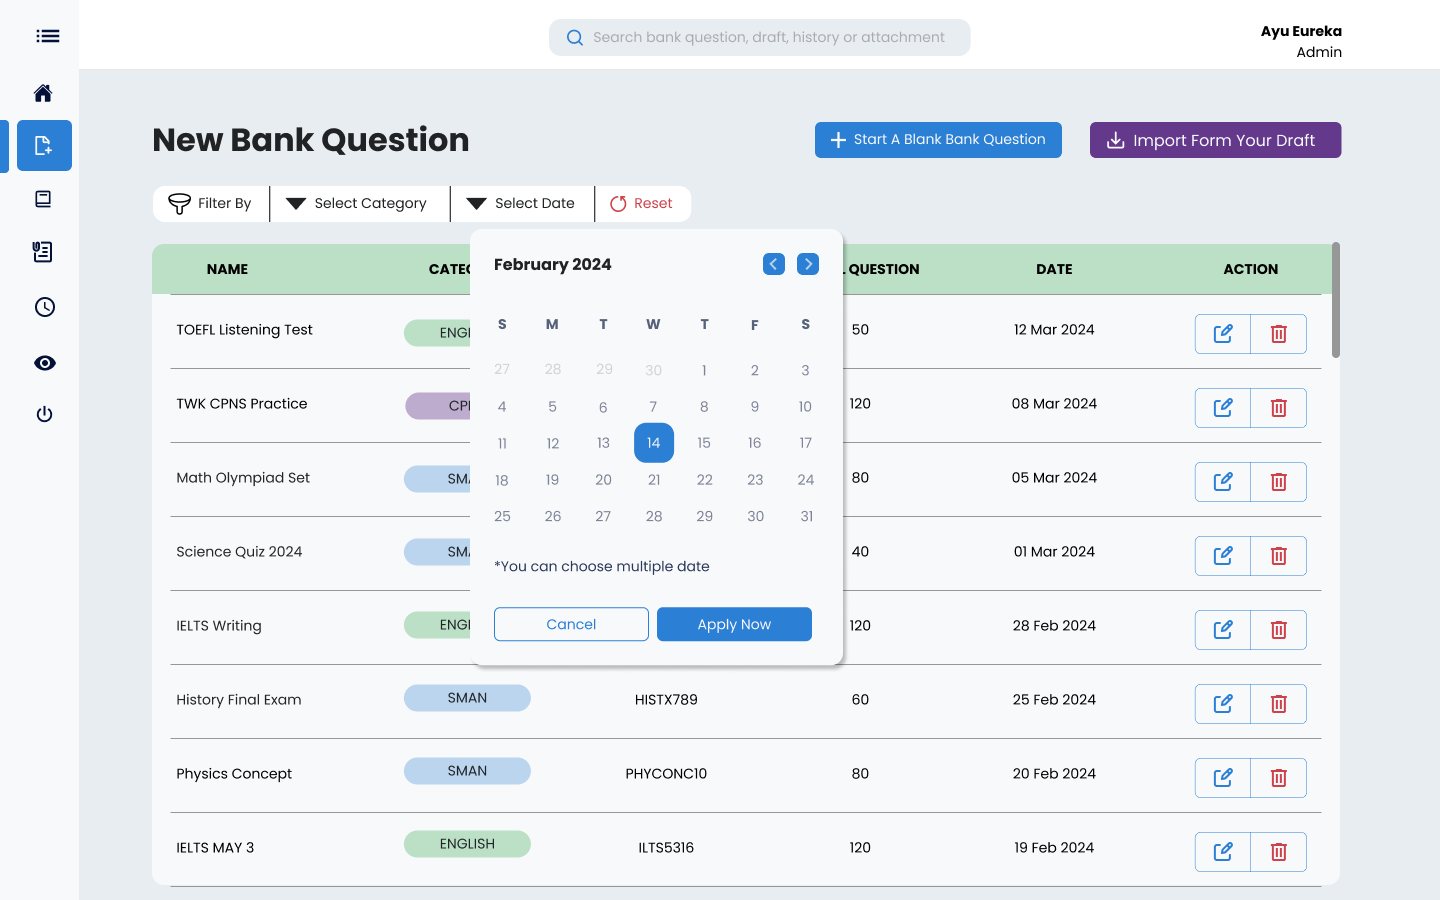Viewport: 1440px width, 900px height.
Task: Click the date 12 Mar 2024
Action: tap(1054, 330)
